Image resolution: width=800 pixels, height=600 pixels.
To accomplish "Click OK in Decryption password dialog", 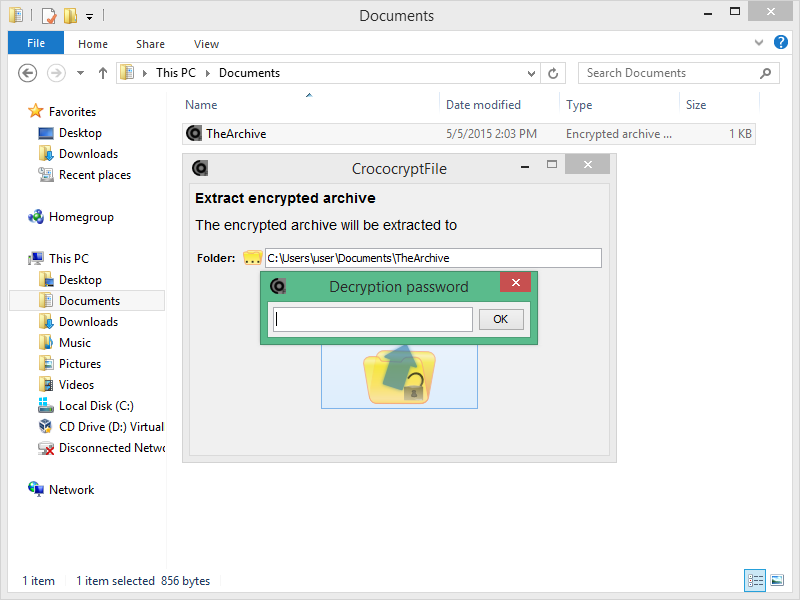I will click(501, 319).
